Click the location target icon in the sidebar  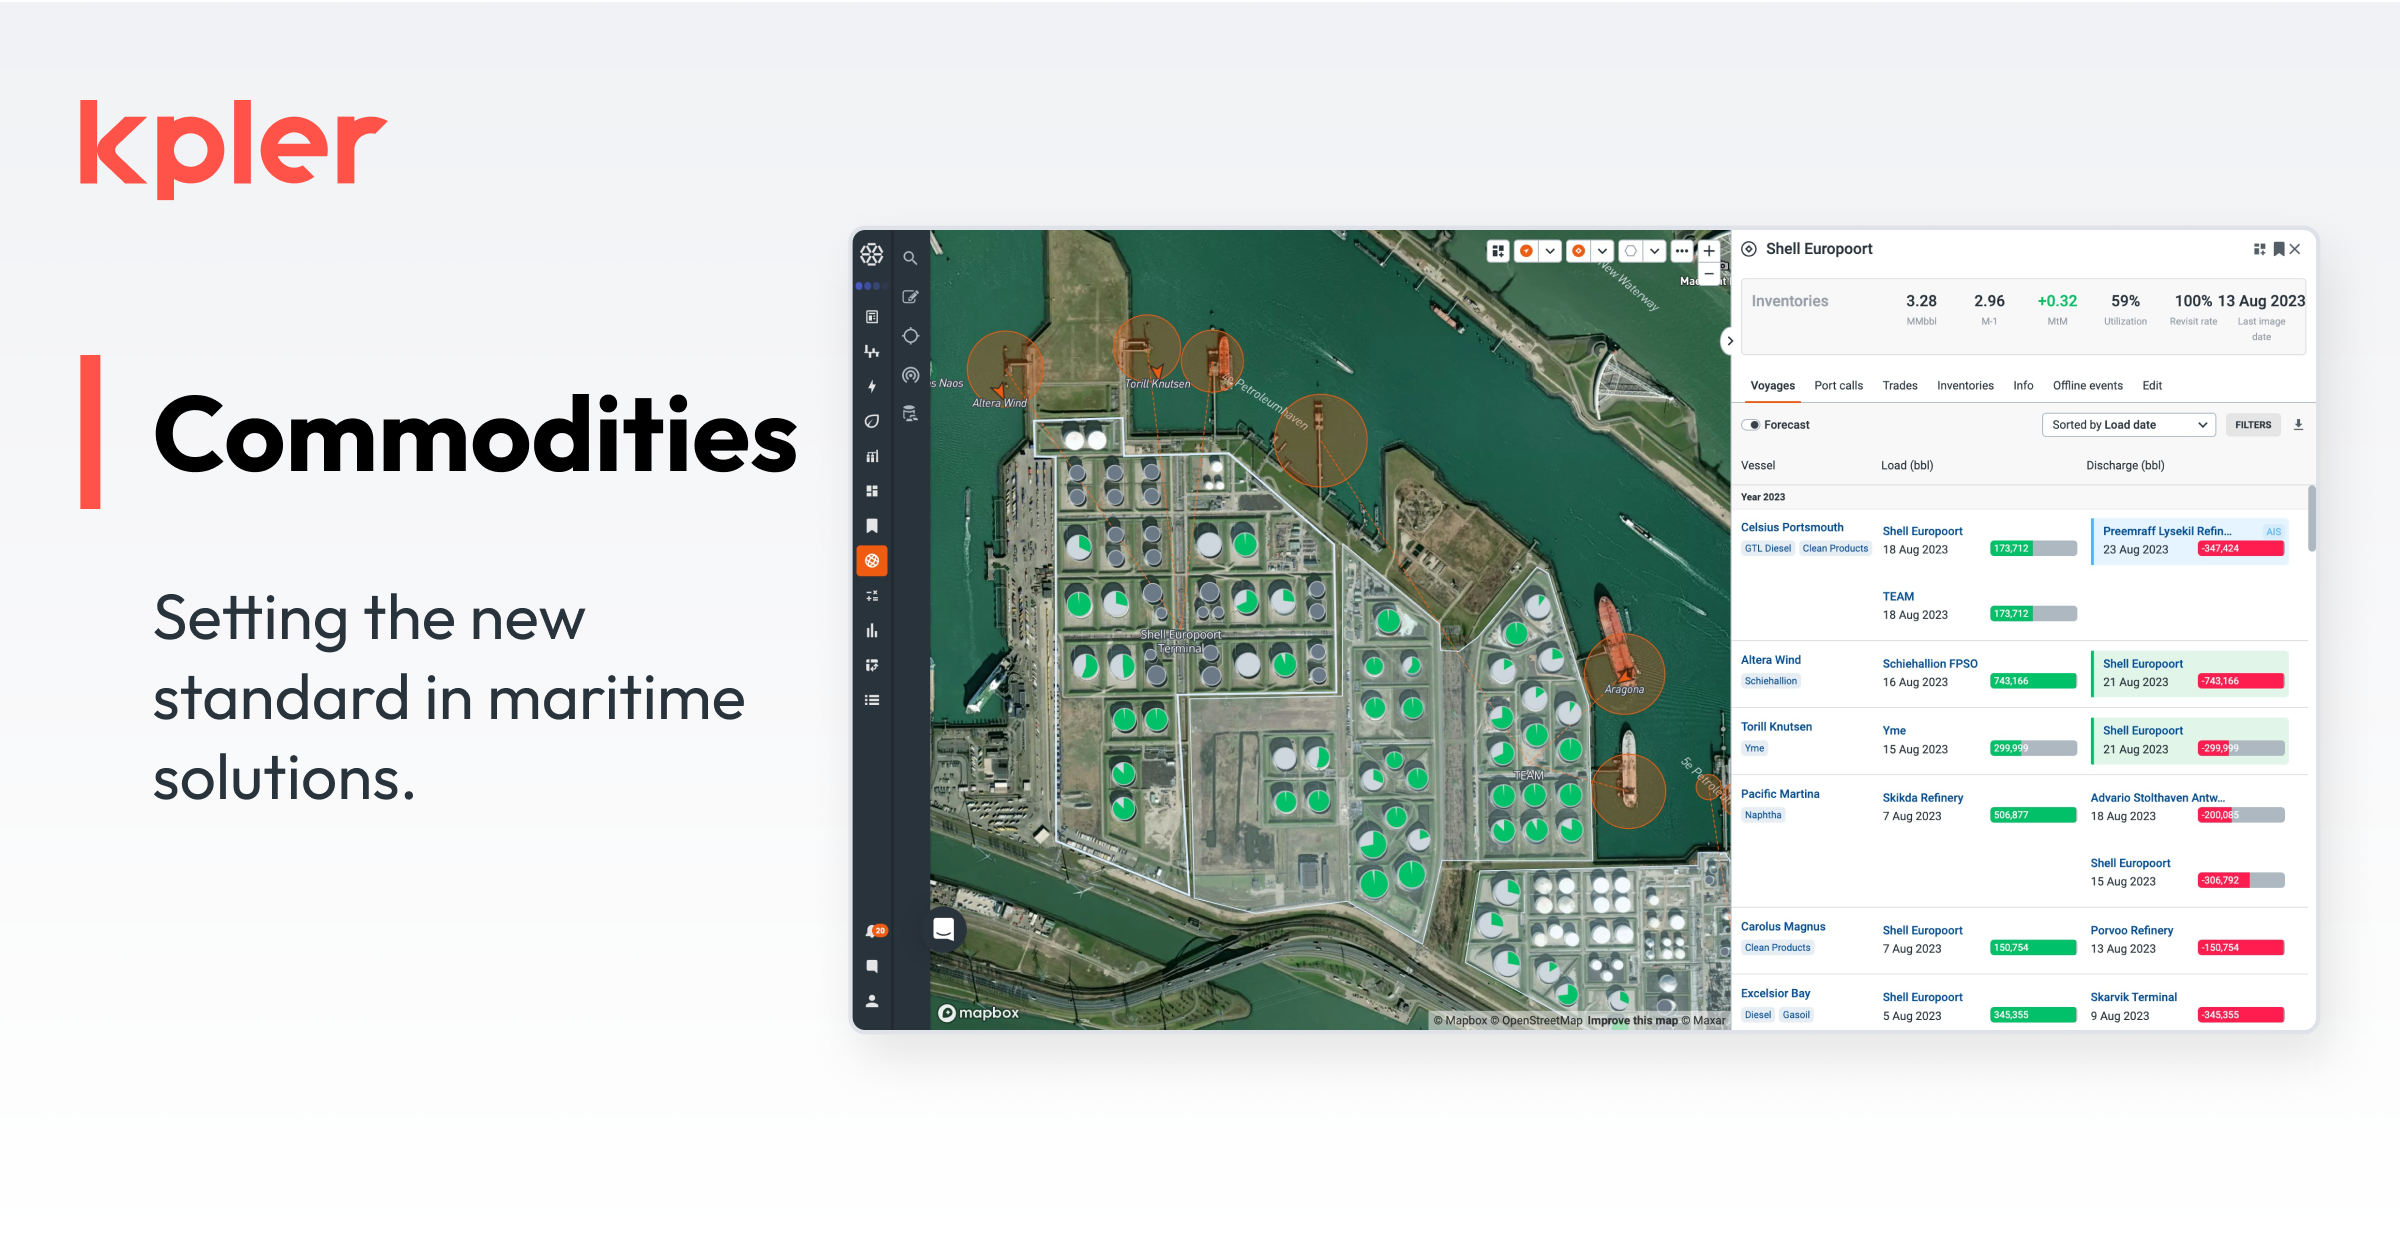(x=909, y=335)
